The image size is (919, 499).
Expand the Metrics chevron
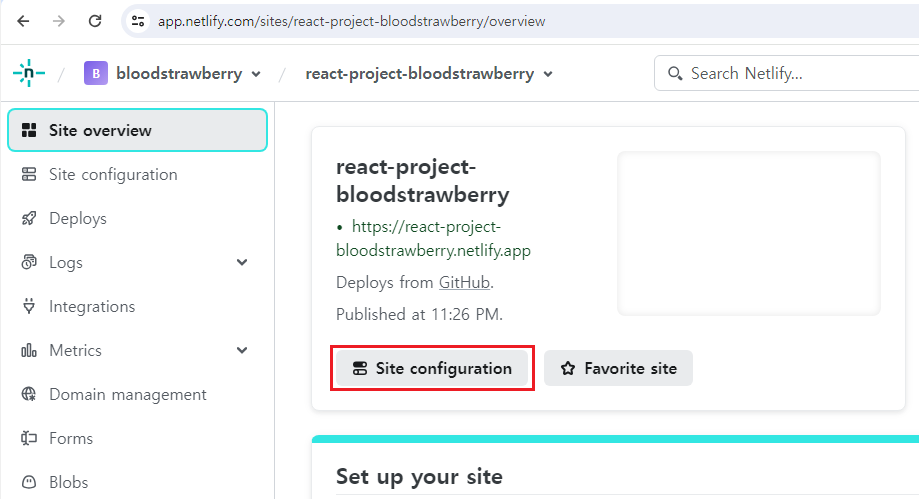pos(242,350)
